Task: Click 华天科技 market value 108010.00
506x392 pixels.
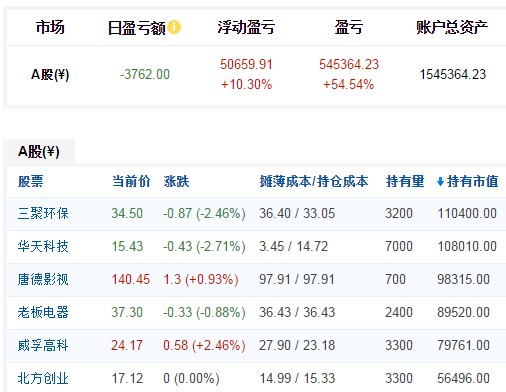Action: point(467,246)
